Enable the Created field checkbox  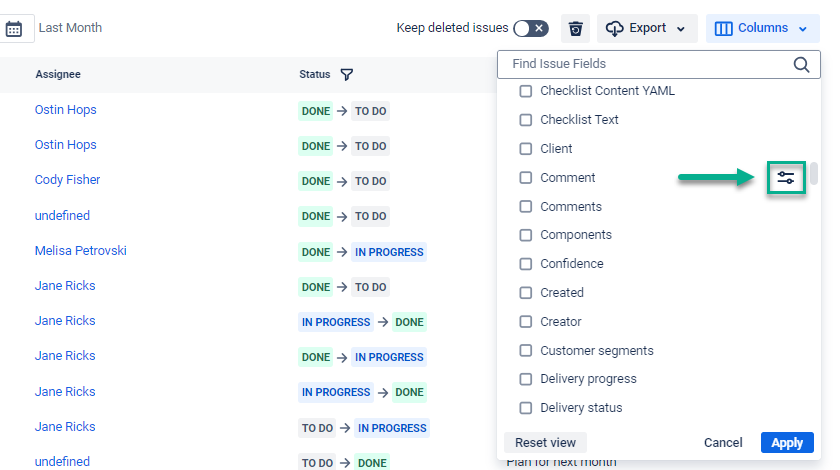point(526,293)
